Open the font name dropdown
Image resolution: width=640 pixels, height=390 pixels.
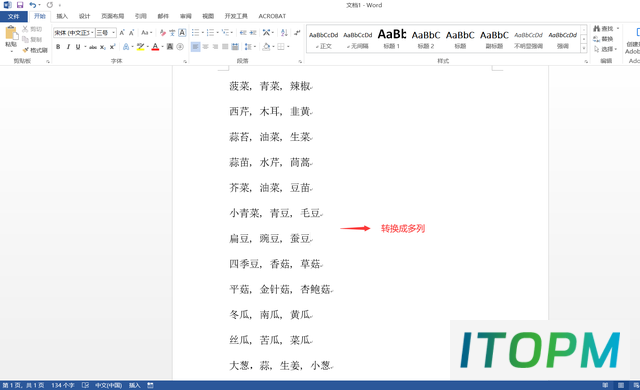[92, 33]
